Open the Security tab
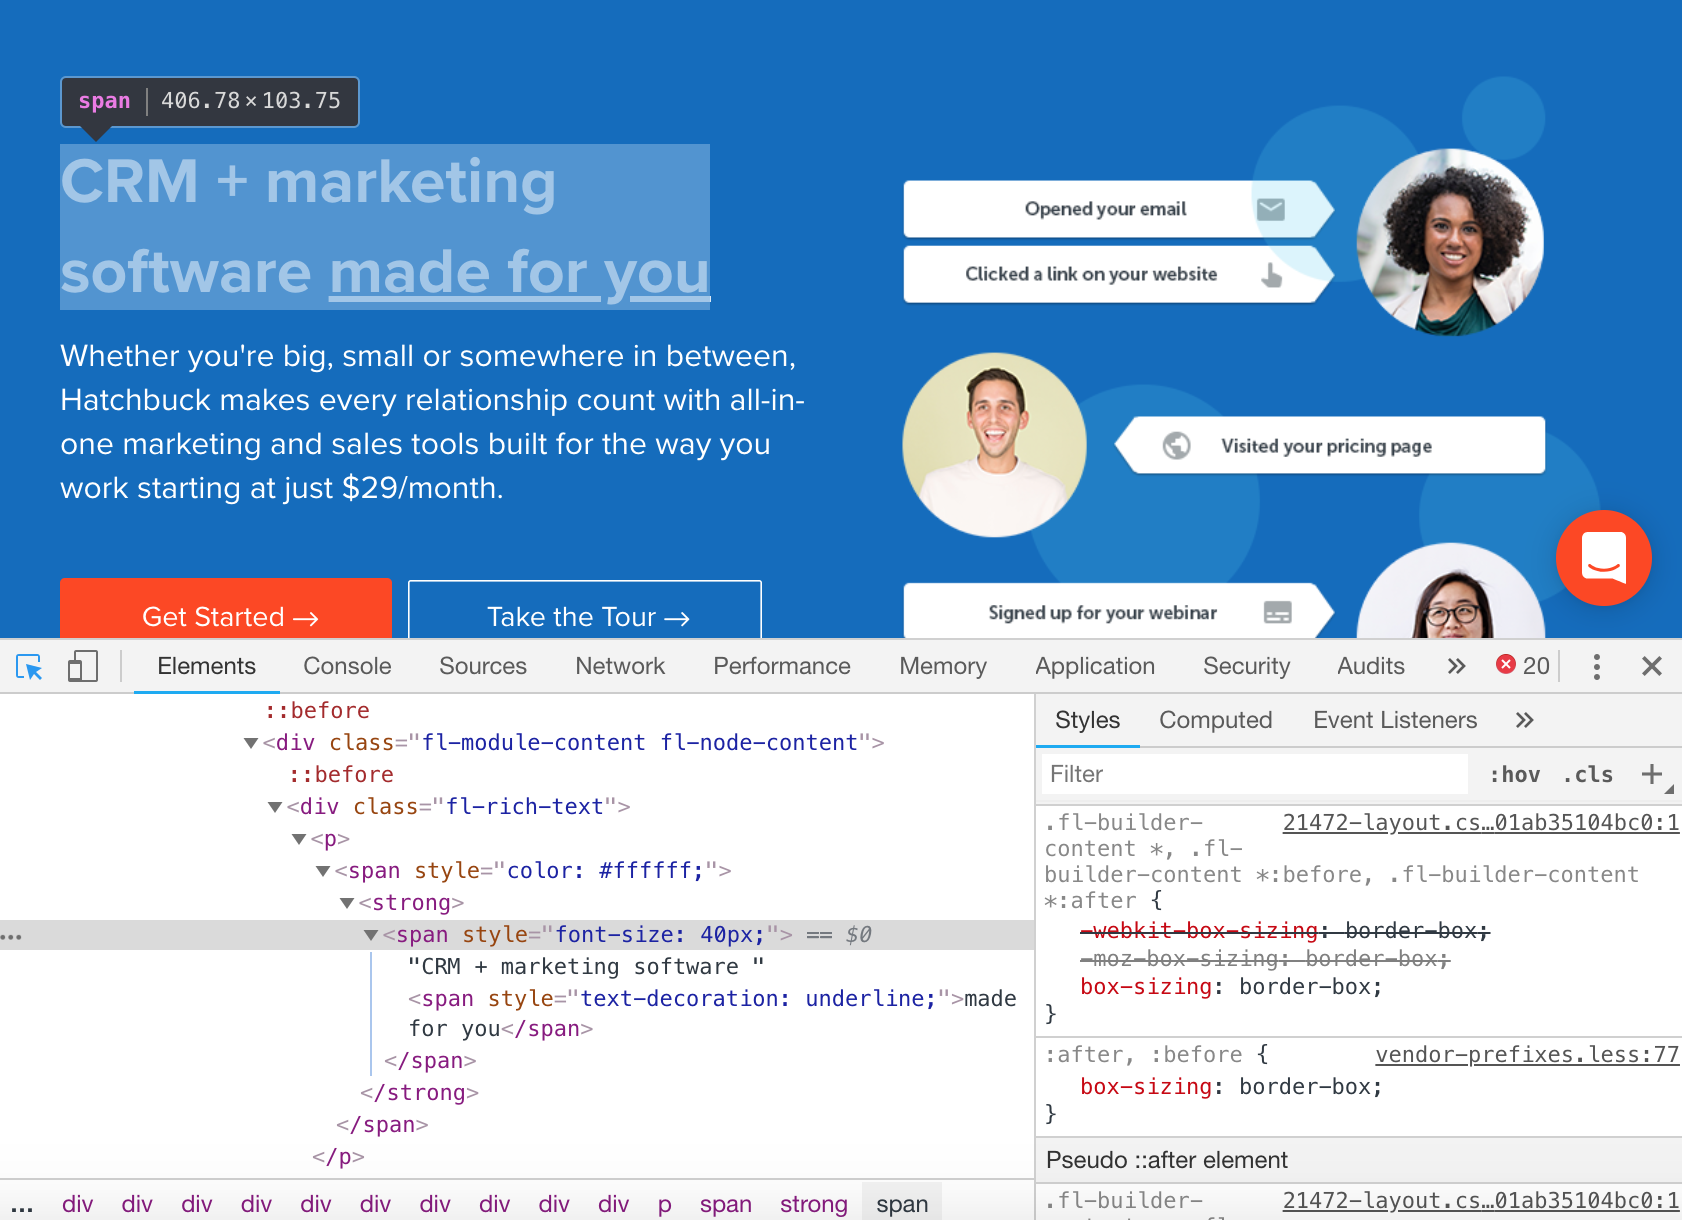The height and width of the screenshot is (1220, 1682). coord(1246,666)
